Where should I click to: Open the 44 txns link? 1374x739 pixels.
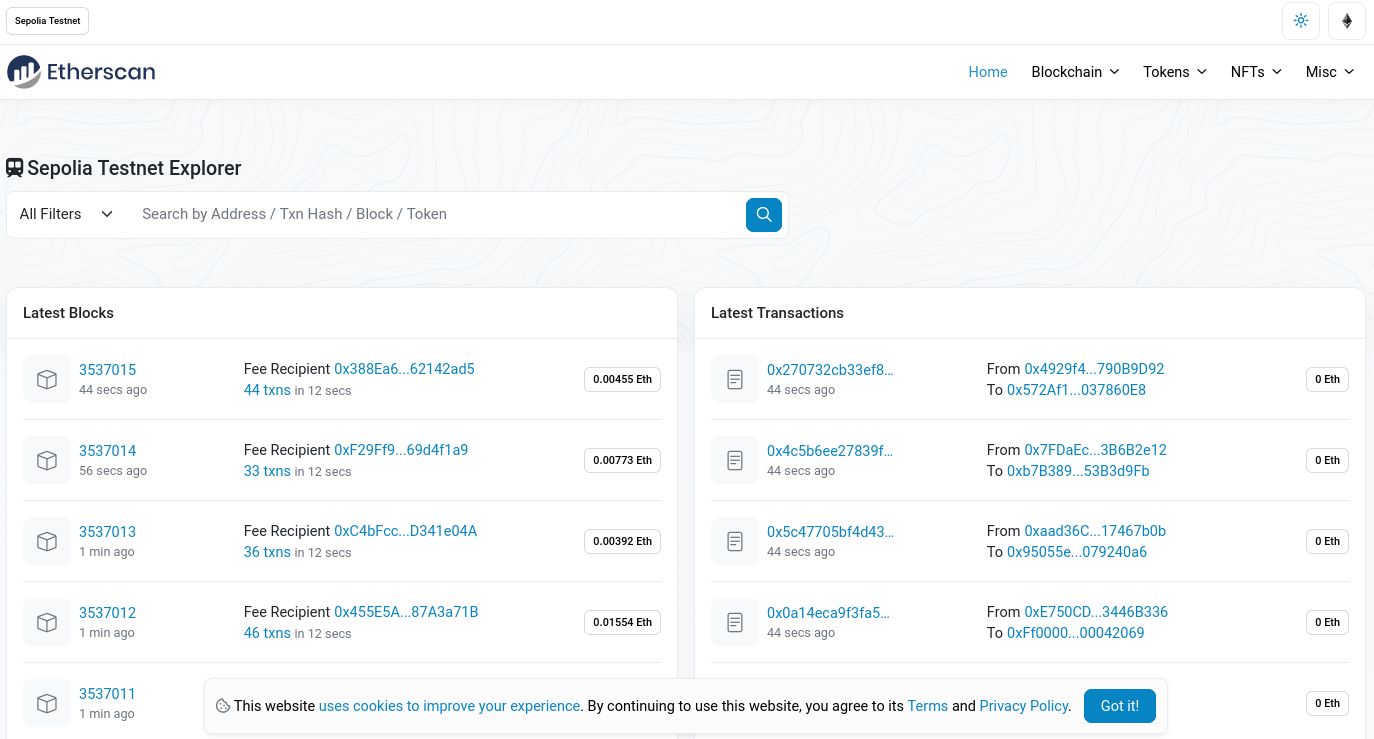click(x=267, y=390)
